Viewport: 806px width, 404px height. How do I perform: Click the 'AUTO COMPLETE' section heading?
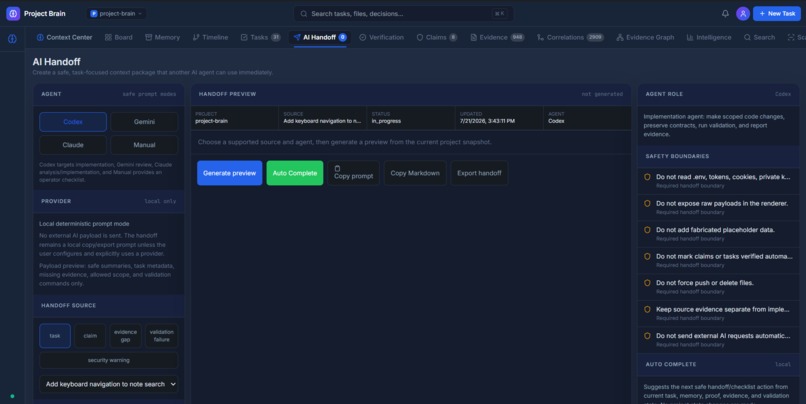tap(671, 364)
